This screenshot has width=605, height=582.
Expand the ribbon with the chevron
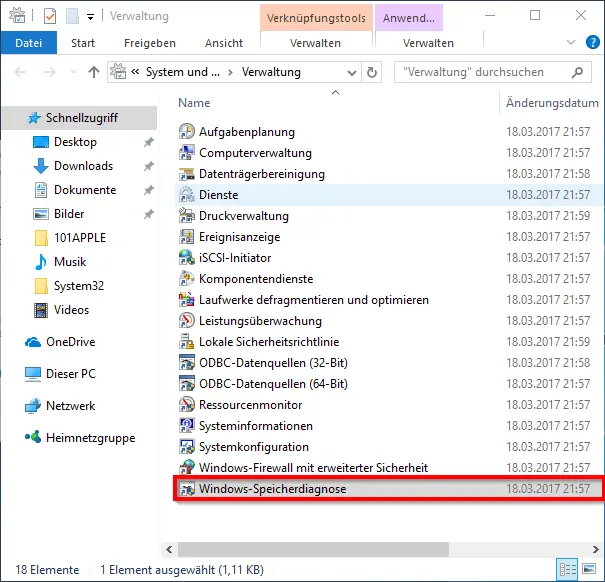571,42
